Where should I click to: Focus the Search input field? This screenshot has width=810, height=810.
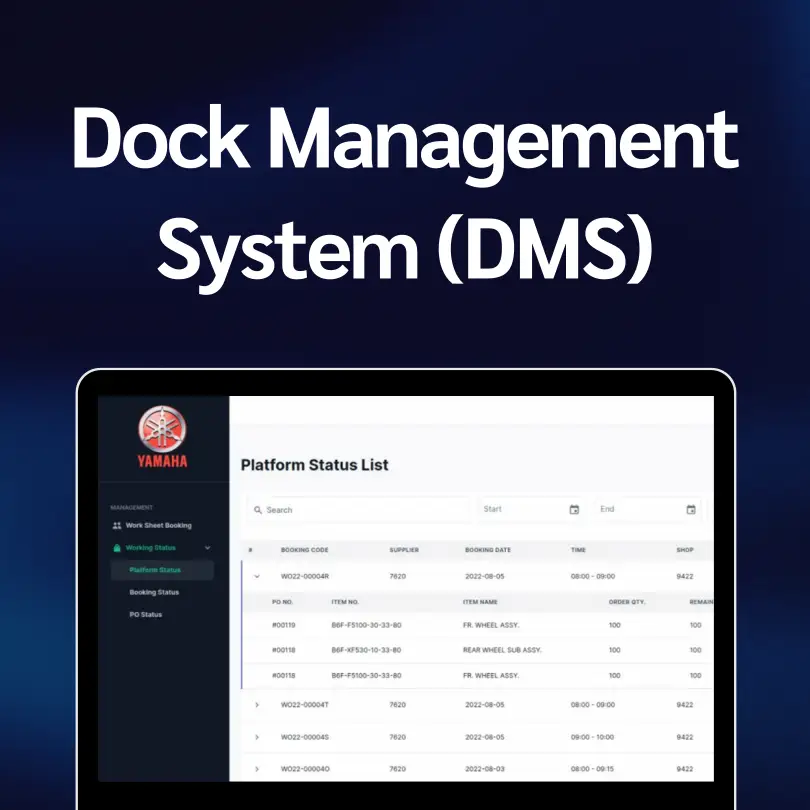pos(358,510)
